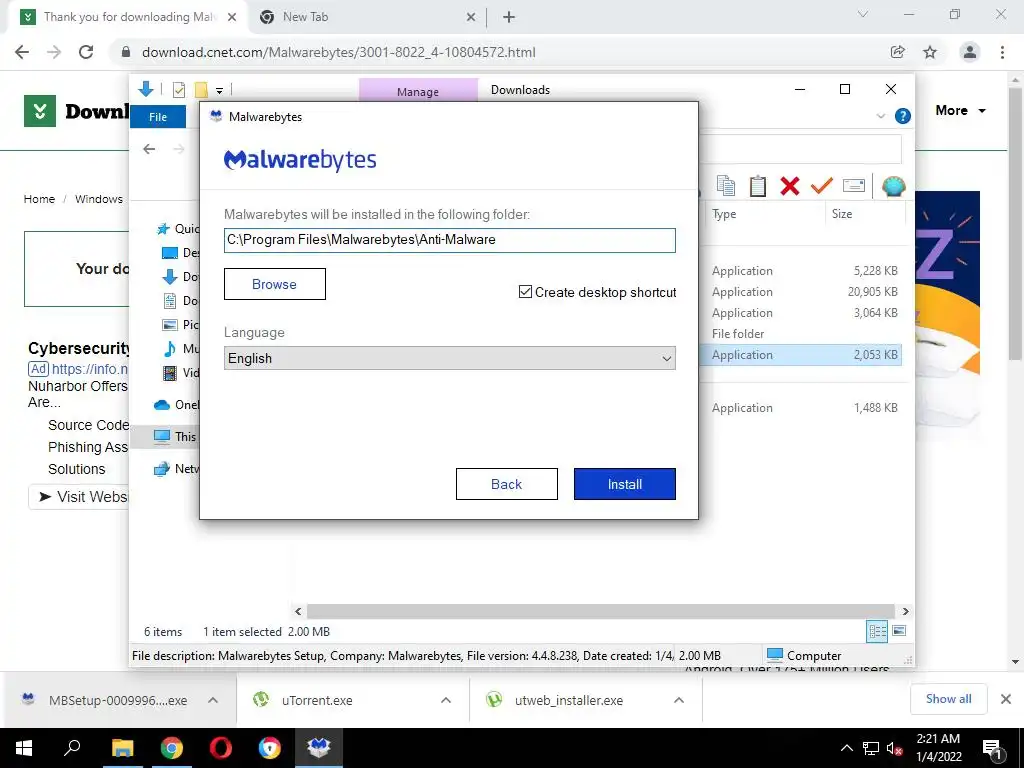Switch to large icons view in Explorer

pyautogui.click(x=899, y=631)
